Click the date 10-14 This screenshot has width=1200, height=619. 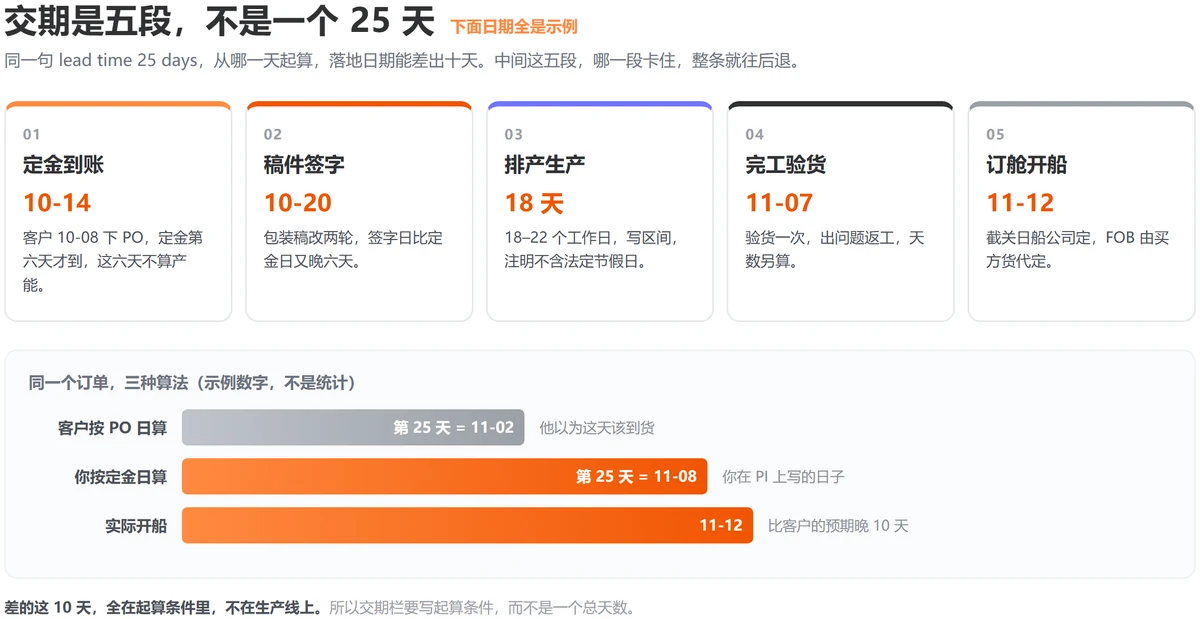click(57, 203)
